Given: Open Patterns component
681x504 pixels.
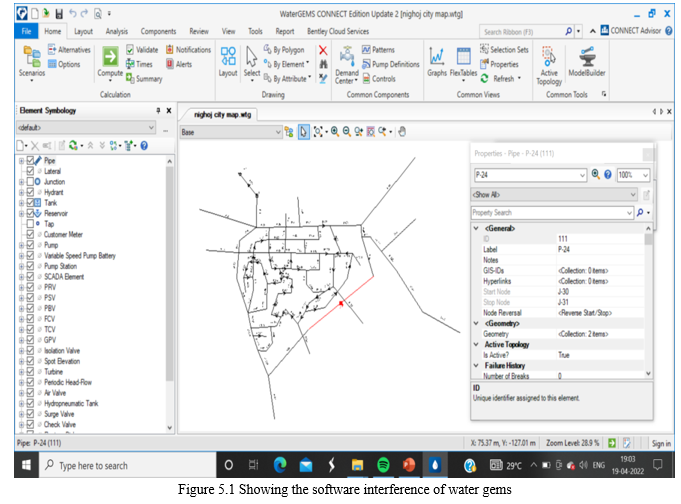Looking at the screenshot, I should pos(378,50).
